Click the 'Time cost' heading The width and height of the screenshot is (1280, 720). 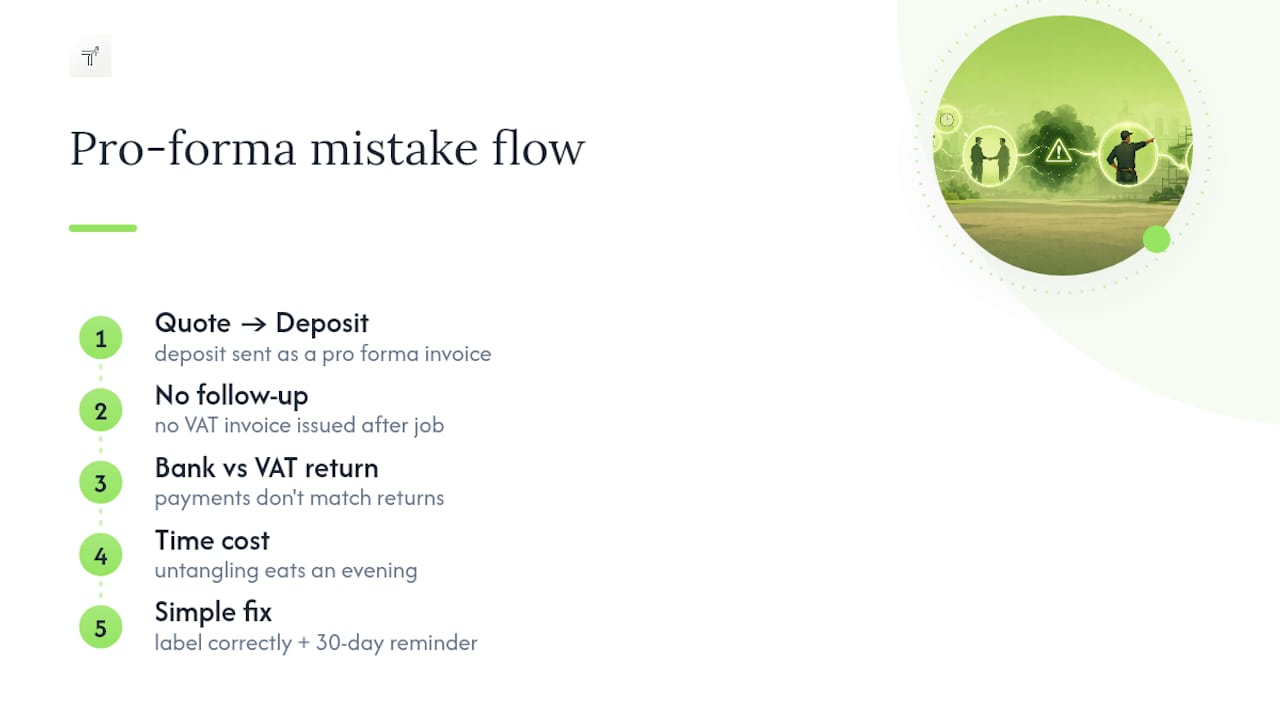point(212,540)
